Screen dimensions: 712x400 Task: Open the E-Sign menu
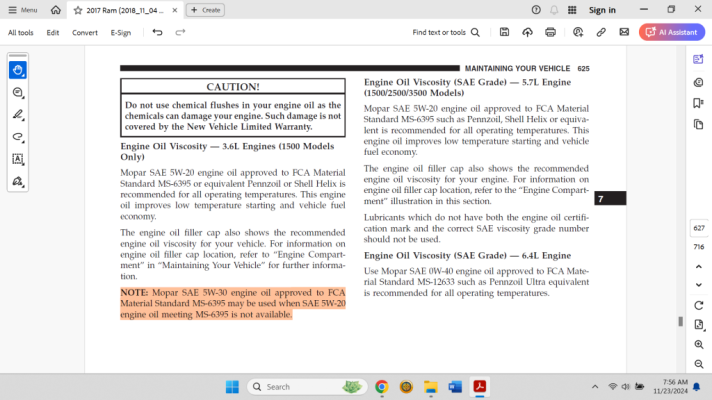[x=121, y=32]
